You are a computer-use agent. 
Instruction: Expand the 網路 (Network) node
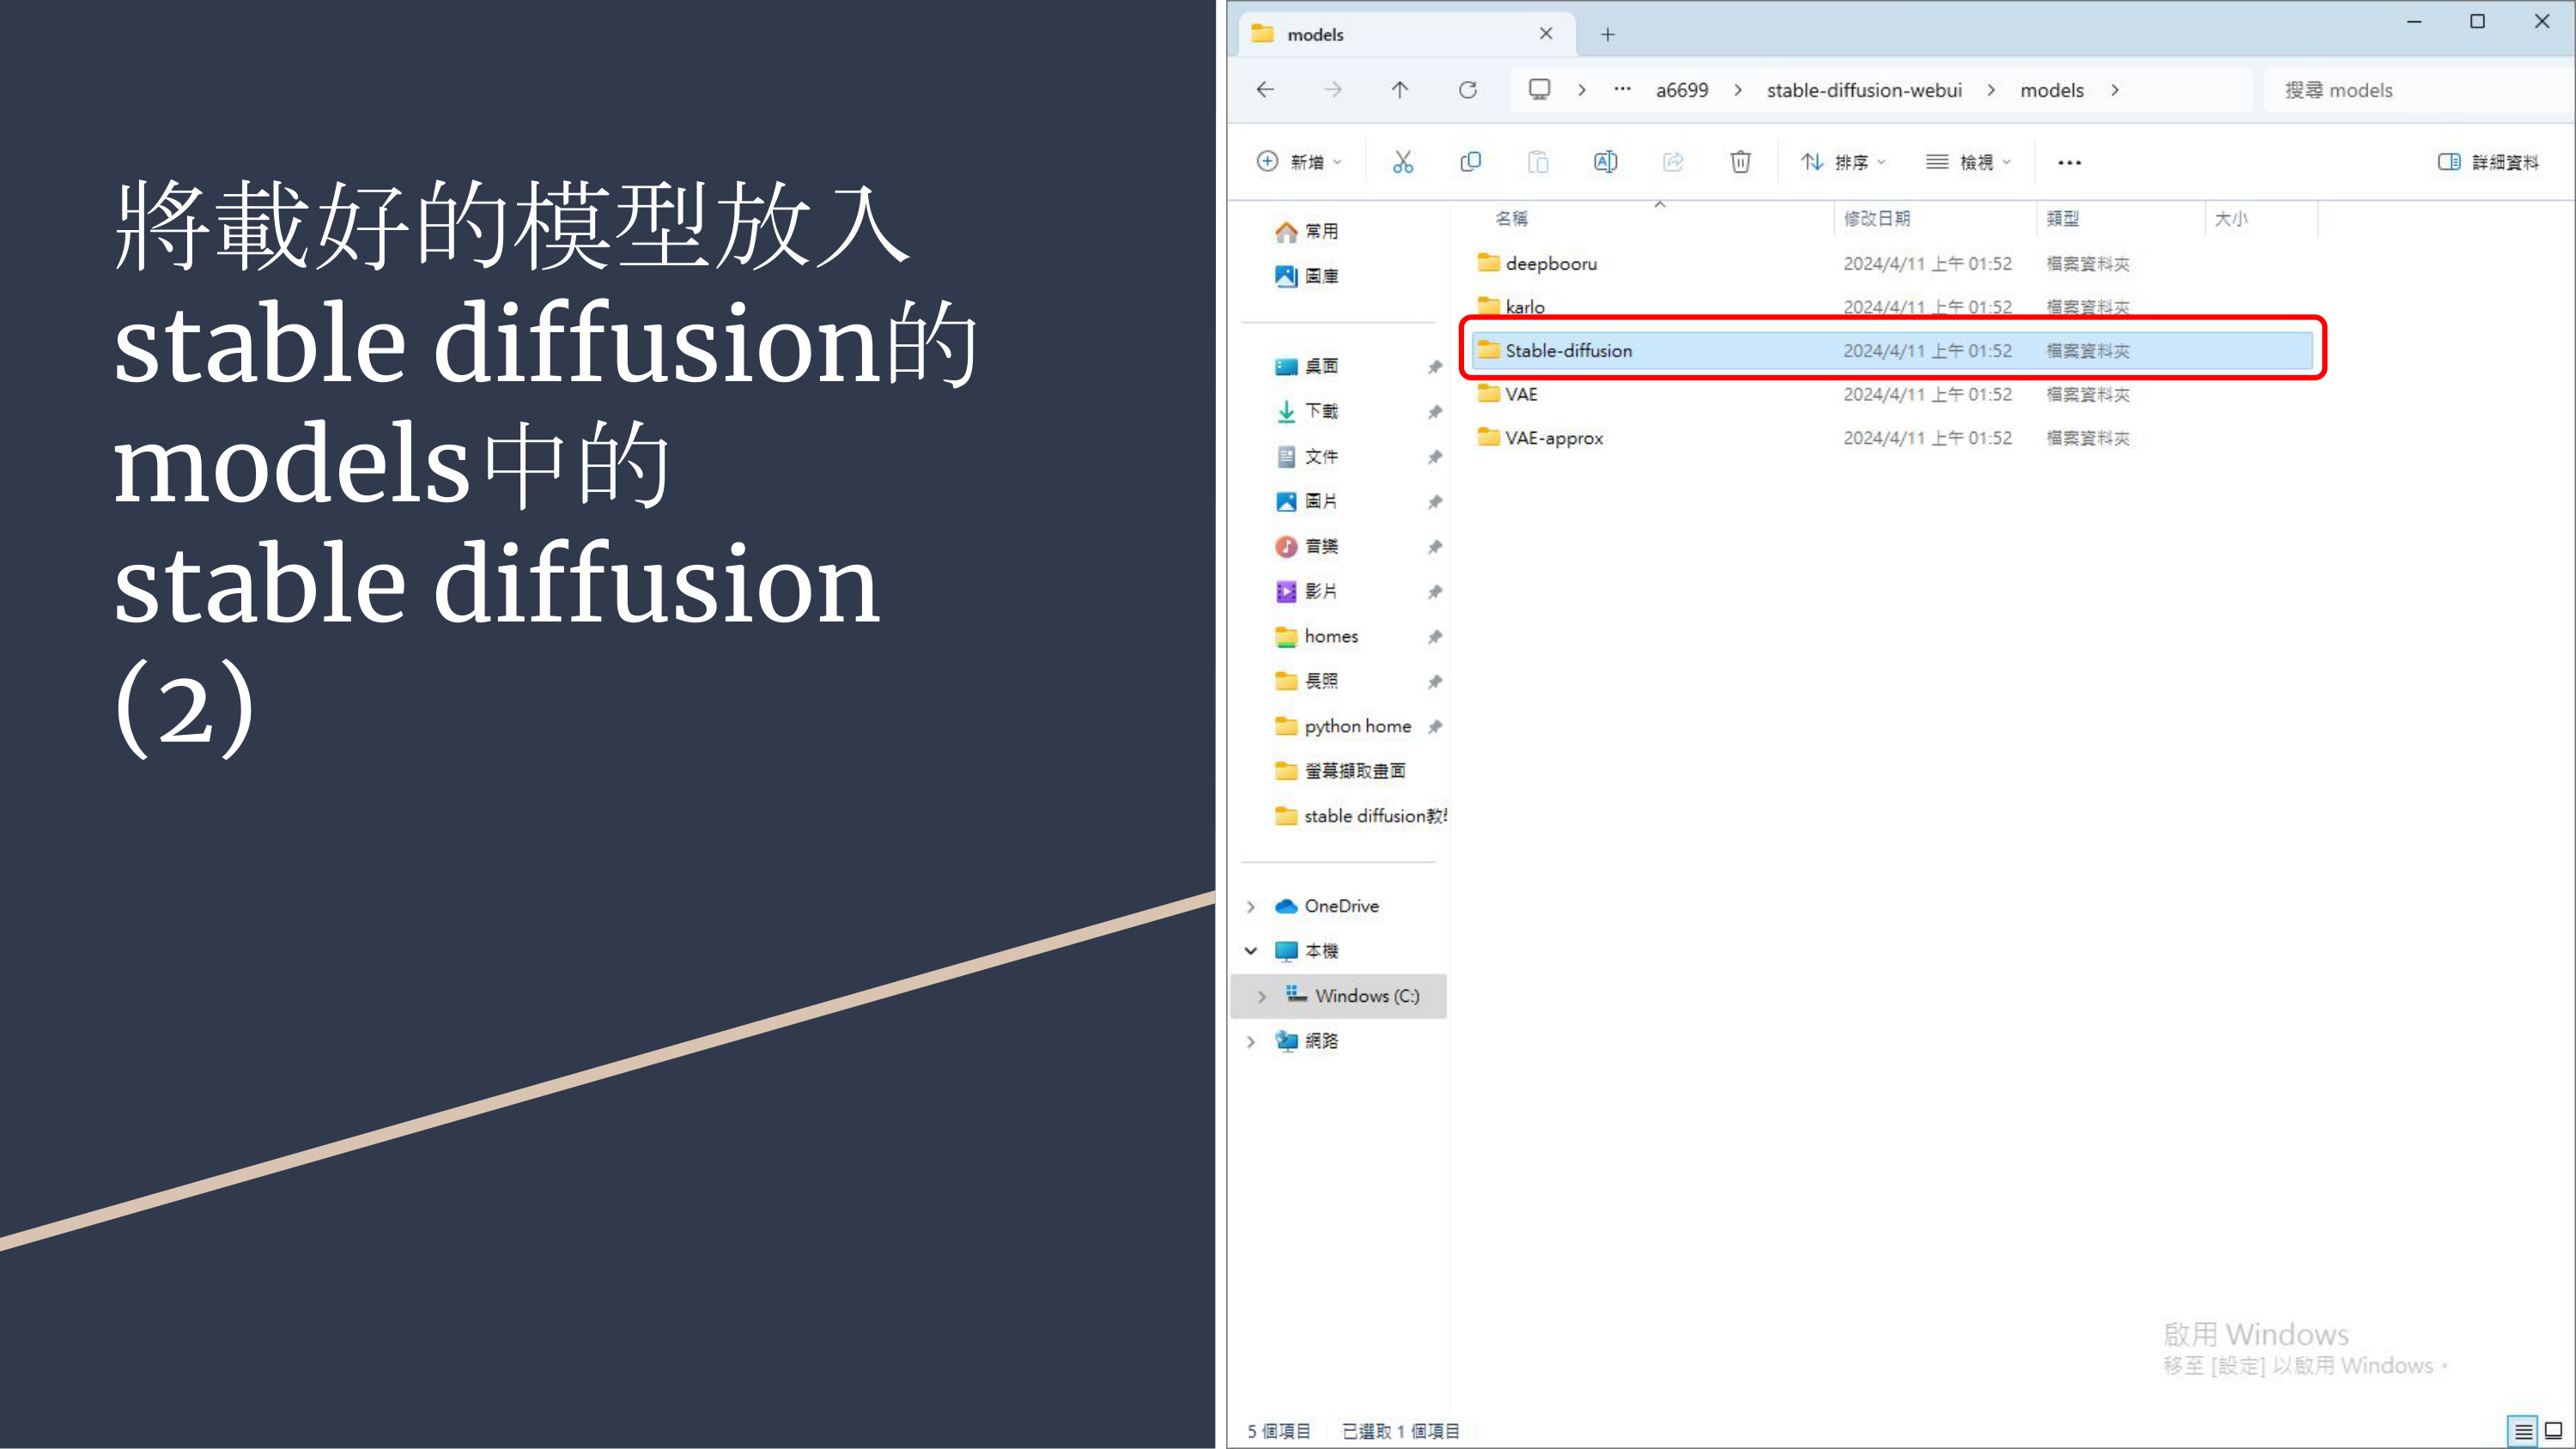(x=1251, y=1041)
